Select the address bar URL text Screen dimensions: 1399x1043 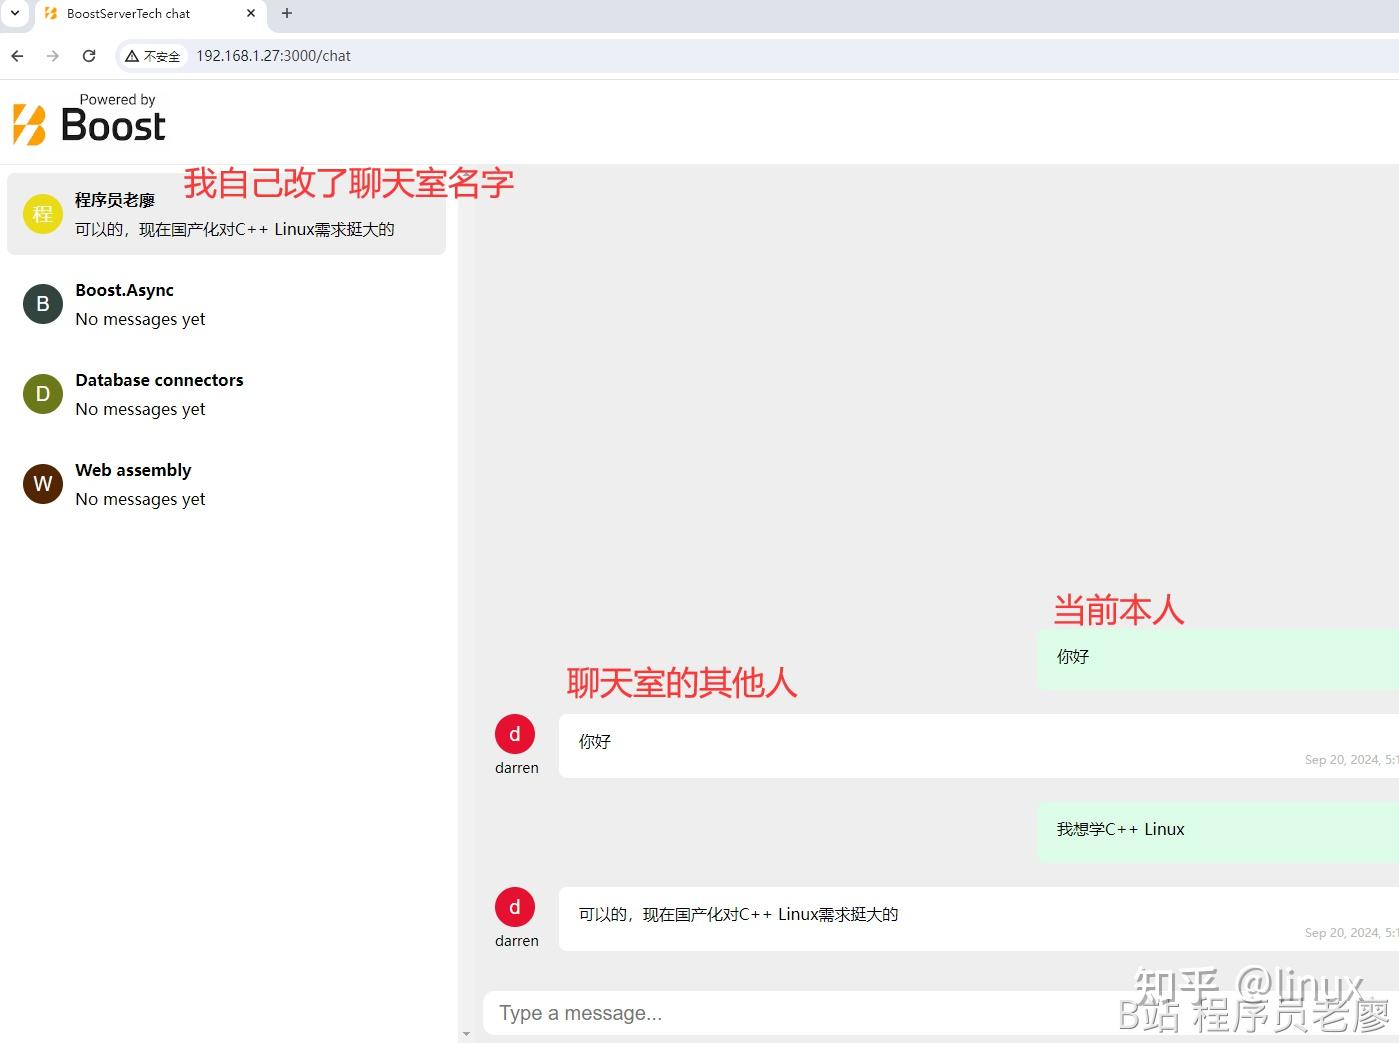(x=272, y=56)
